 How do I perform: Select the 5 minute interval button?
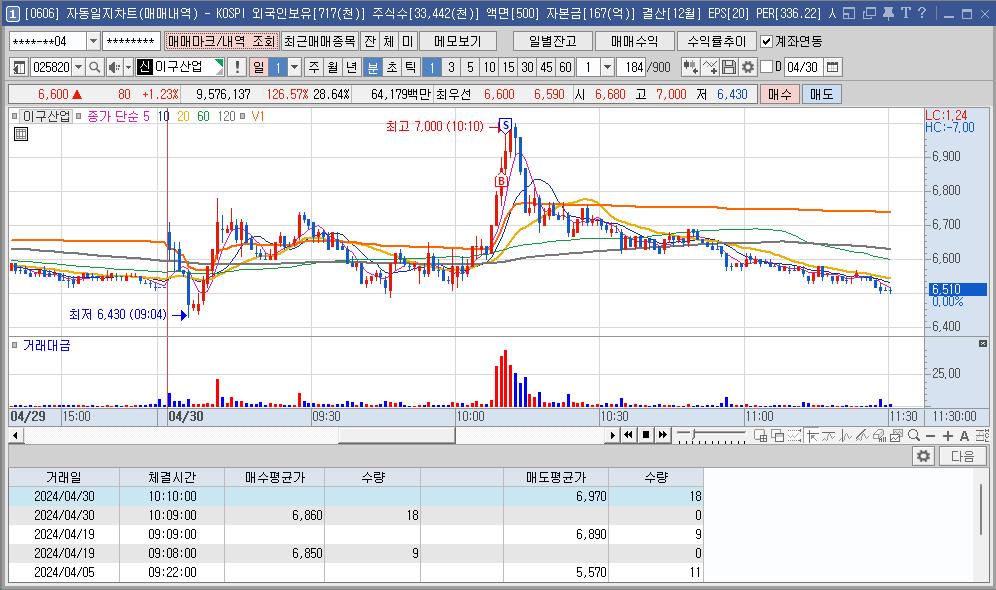[x=470, y=67]
